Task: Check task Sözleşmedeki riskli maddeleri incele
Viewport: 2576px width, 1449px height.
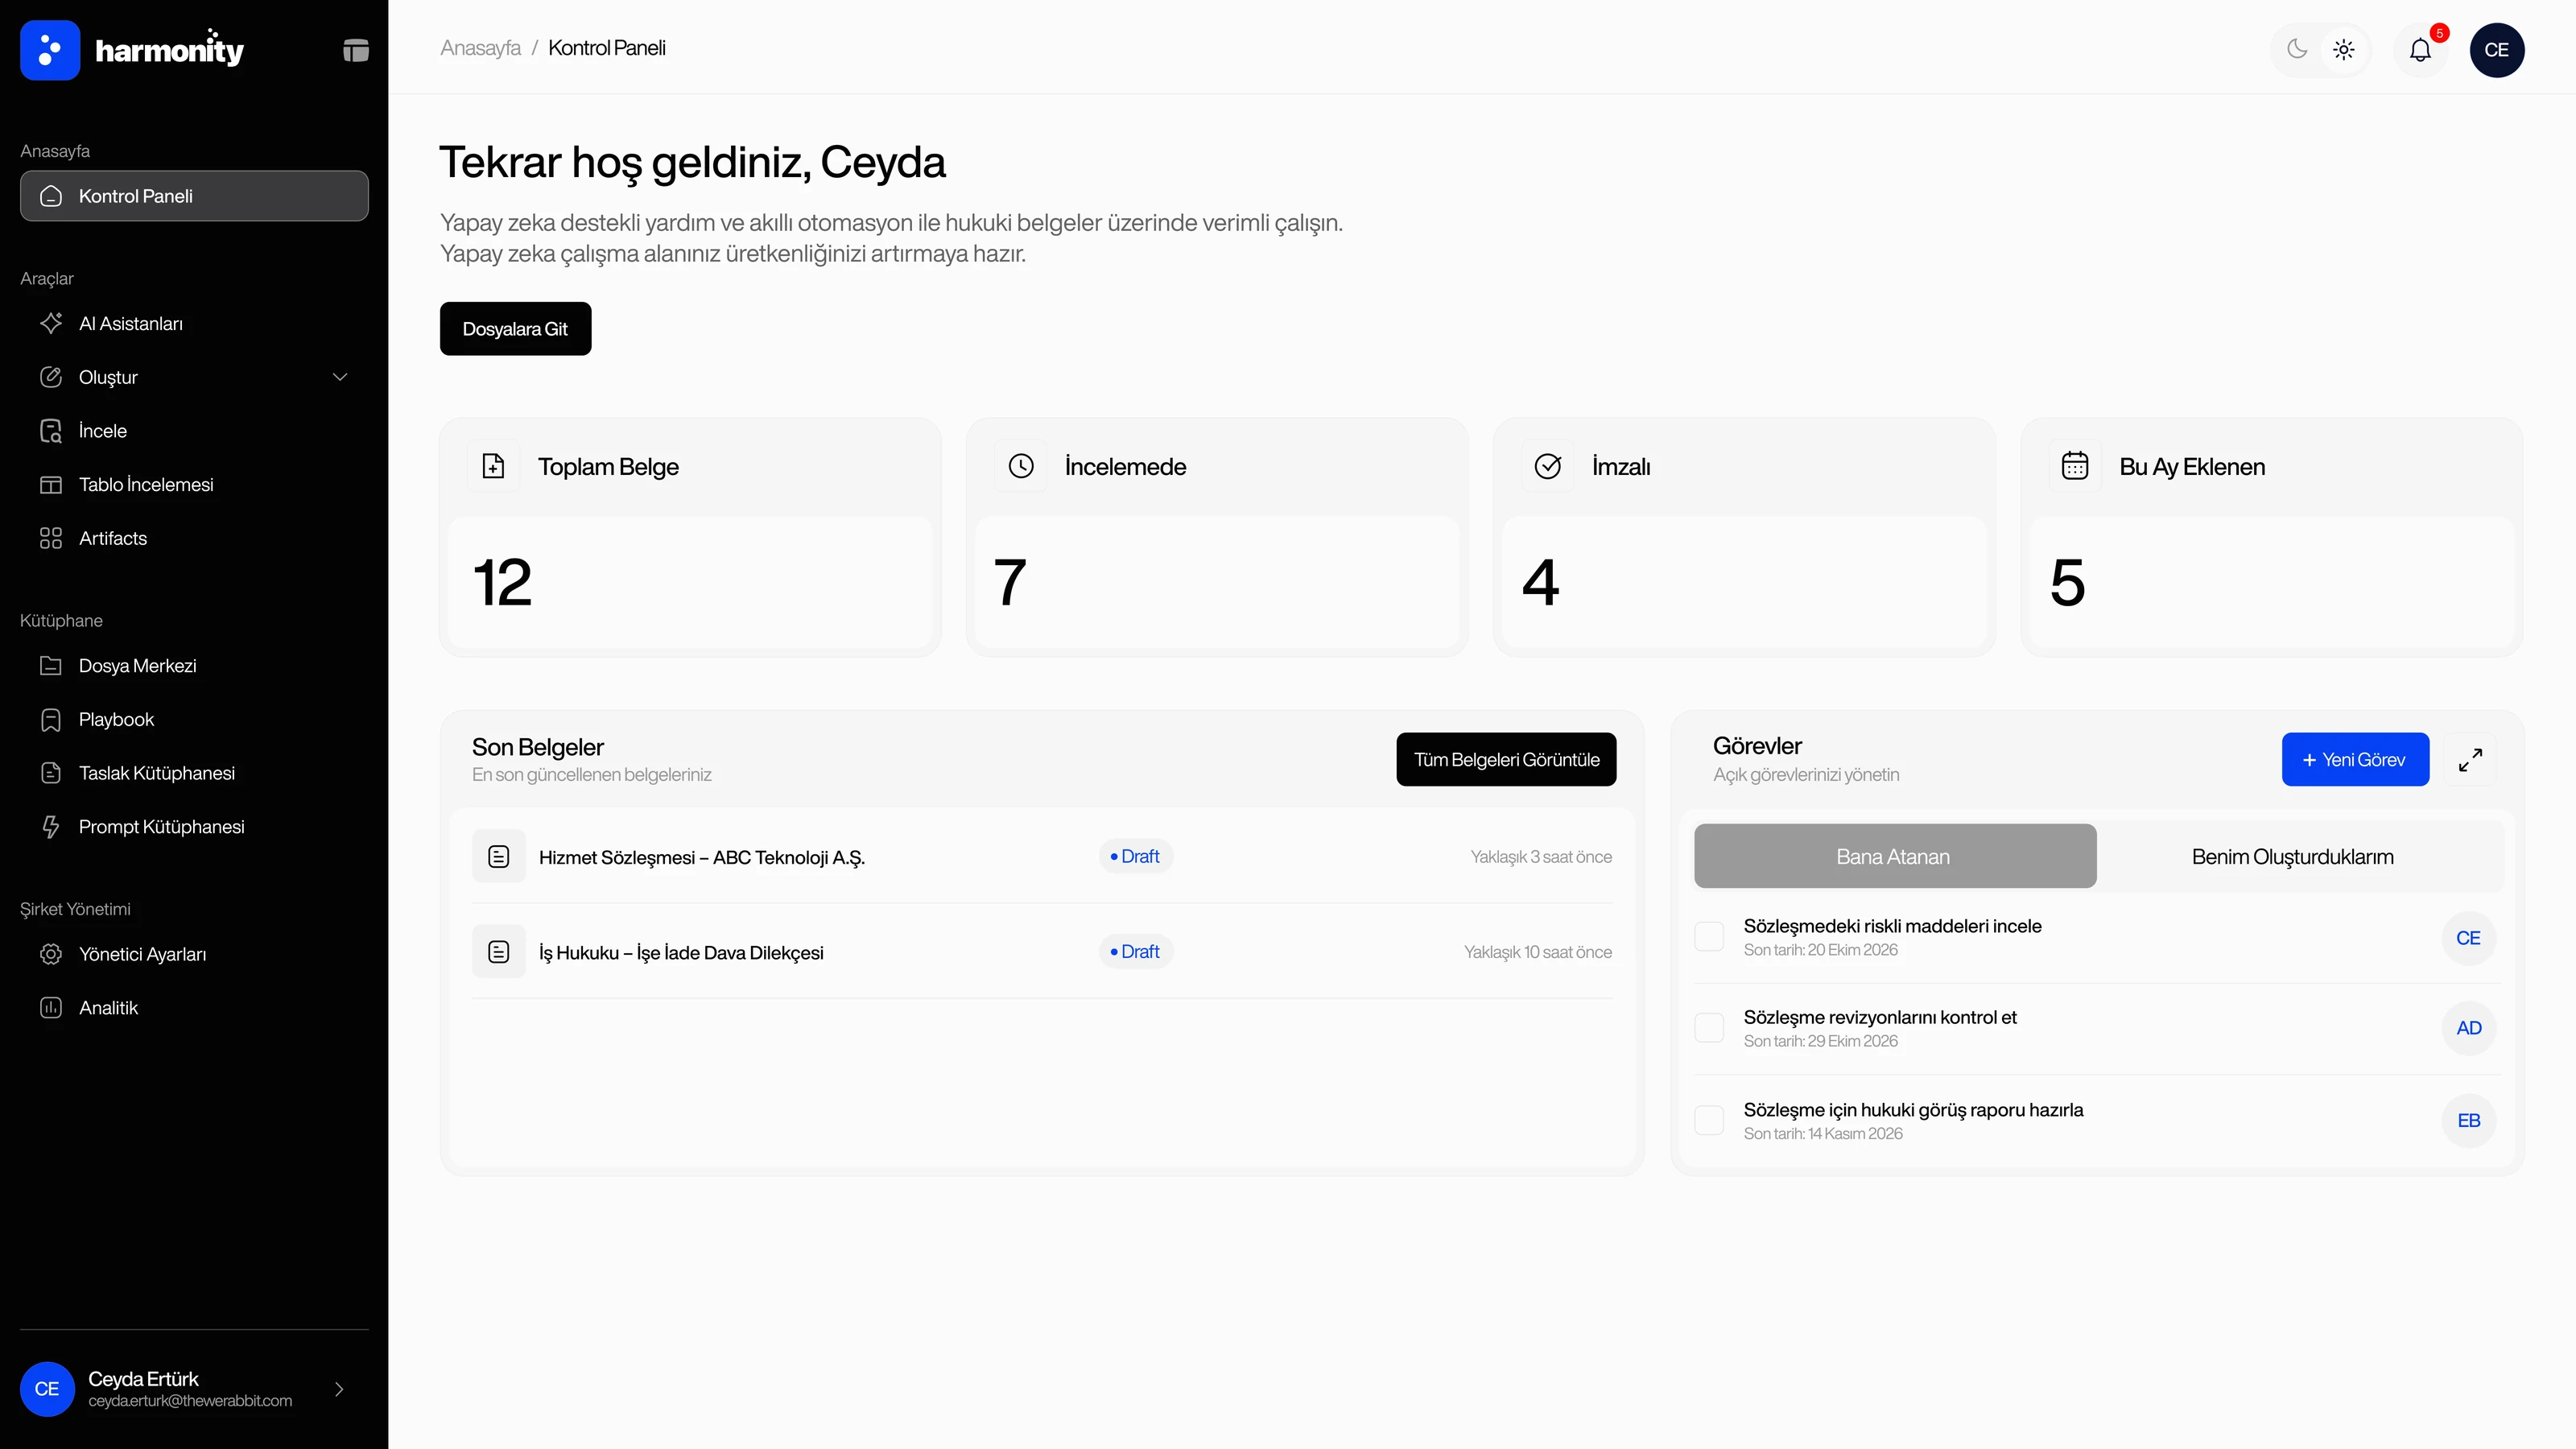Action: (x=1709, y=937)
